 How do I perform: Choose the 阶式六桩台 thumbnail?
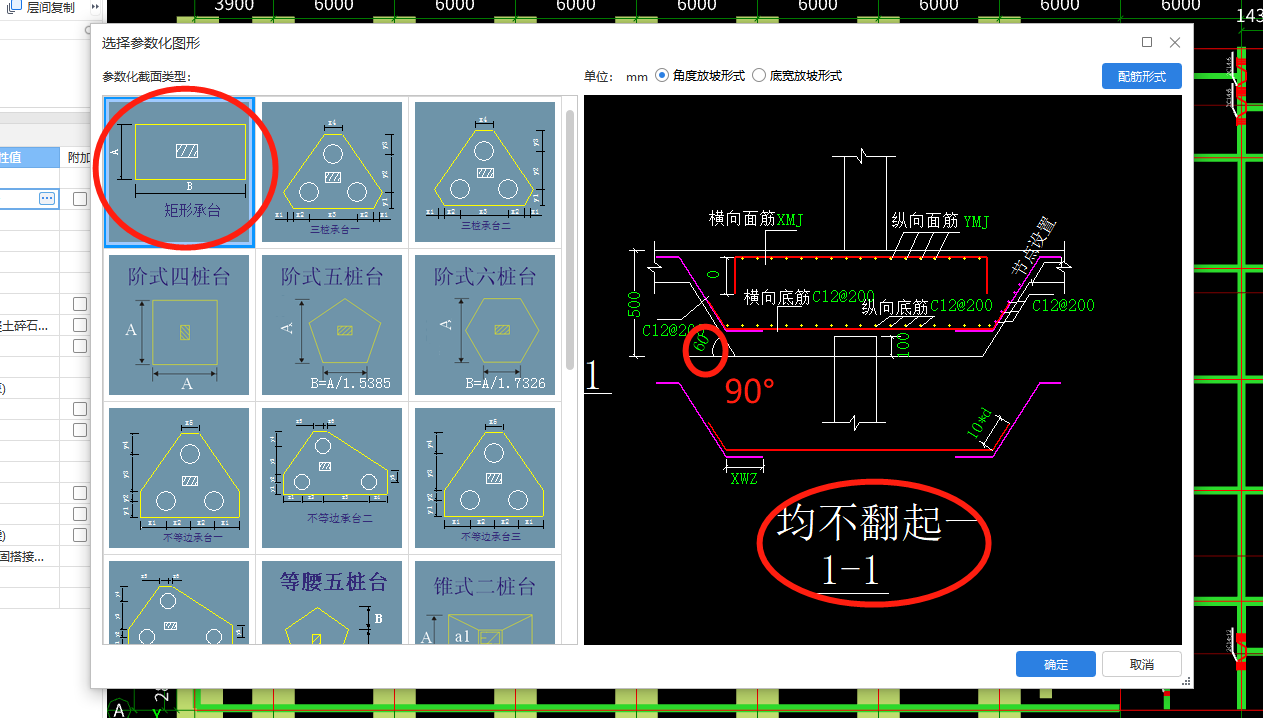[485, 325]
